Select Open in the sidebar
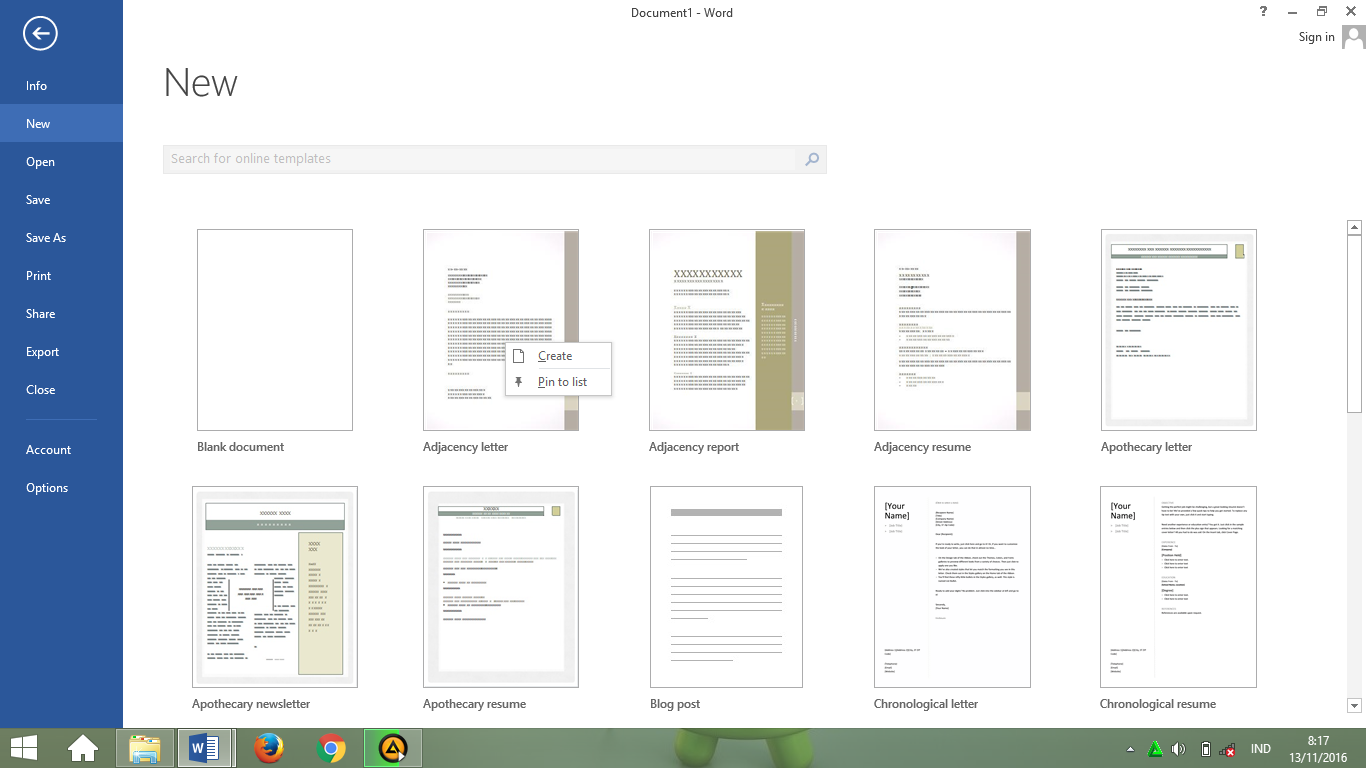Image resolution: width=1366 pixels, height=768 pixels. pos(40,161)
